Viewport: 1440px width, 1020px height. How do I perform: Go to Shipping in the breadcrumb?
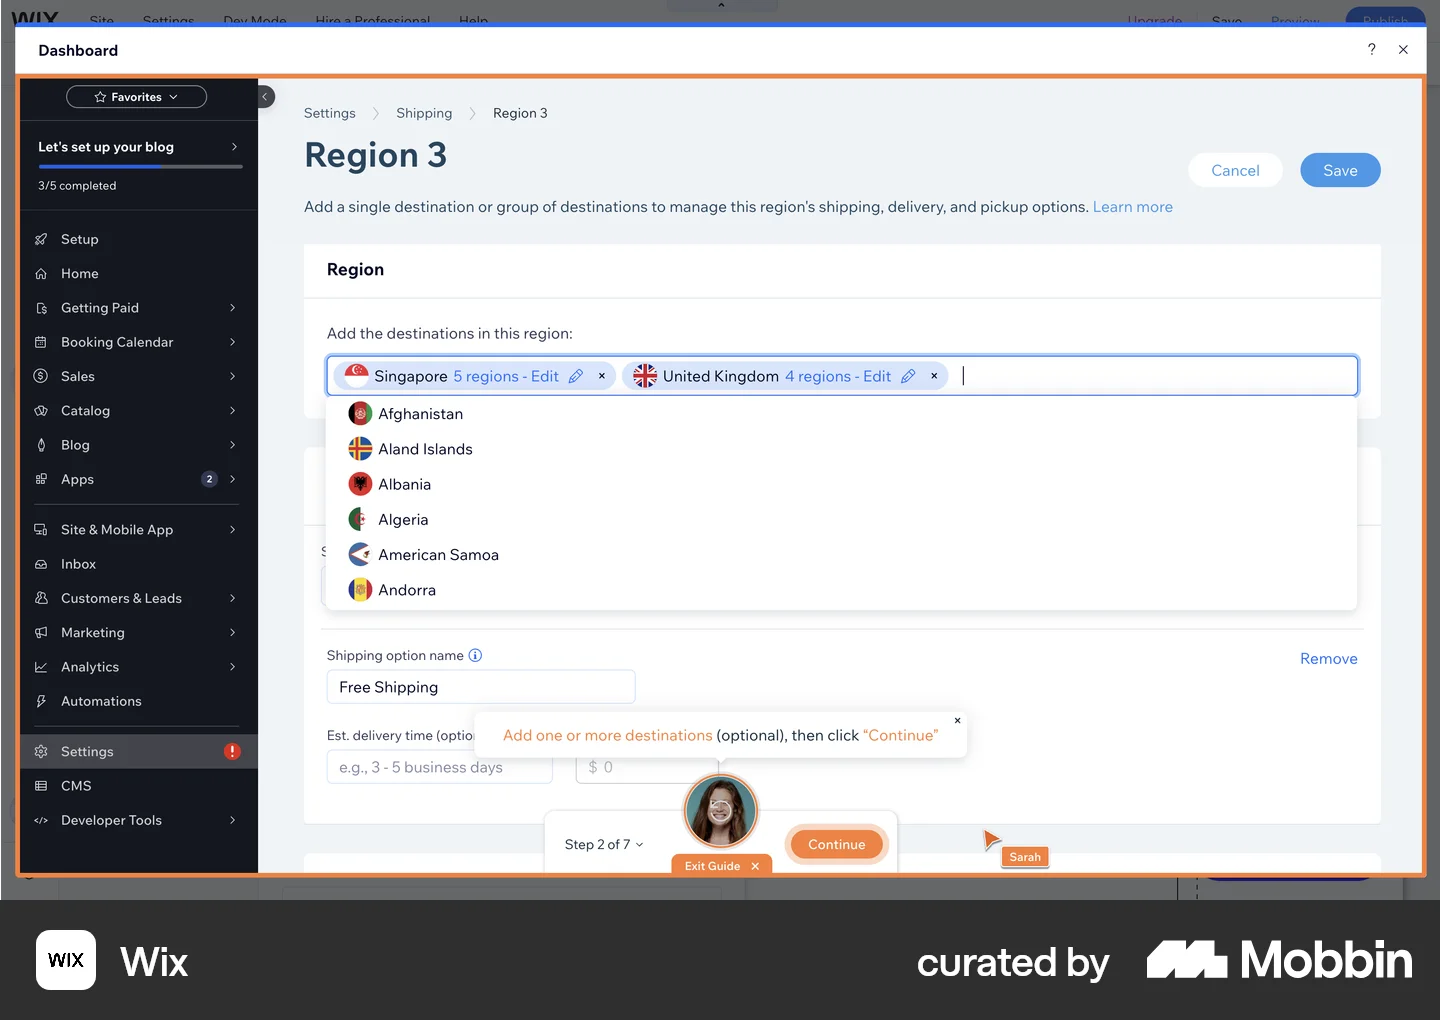(x=424, y=113)
